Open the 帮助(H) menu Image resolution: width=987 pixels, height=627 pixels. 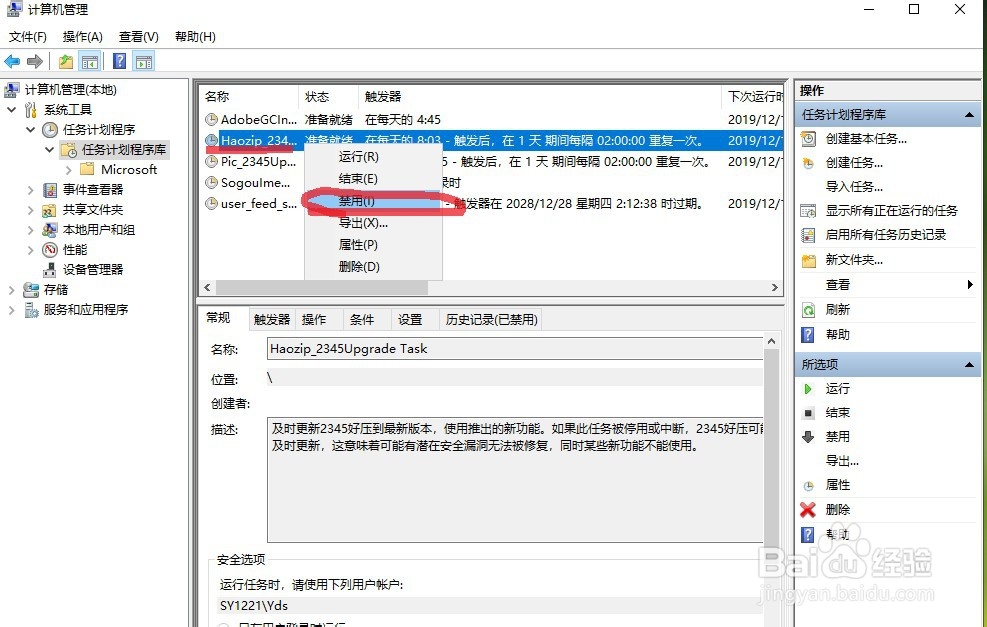195,37
